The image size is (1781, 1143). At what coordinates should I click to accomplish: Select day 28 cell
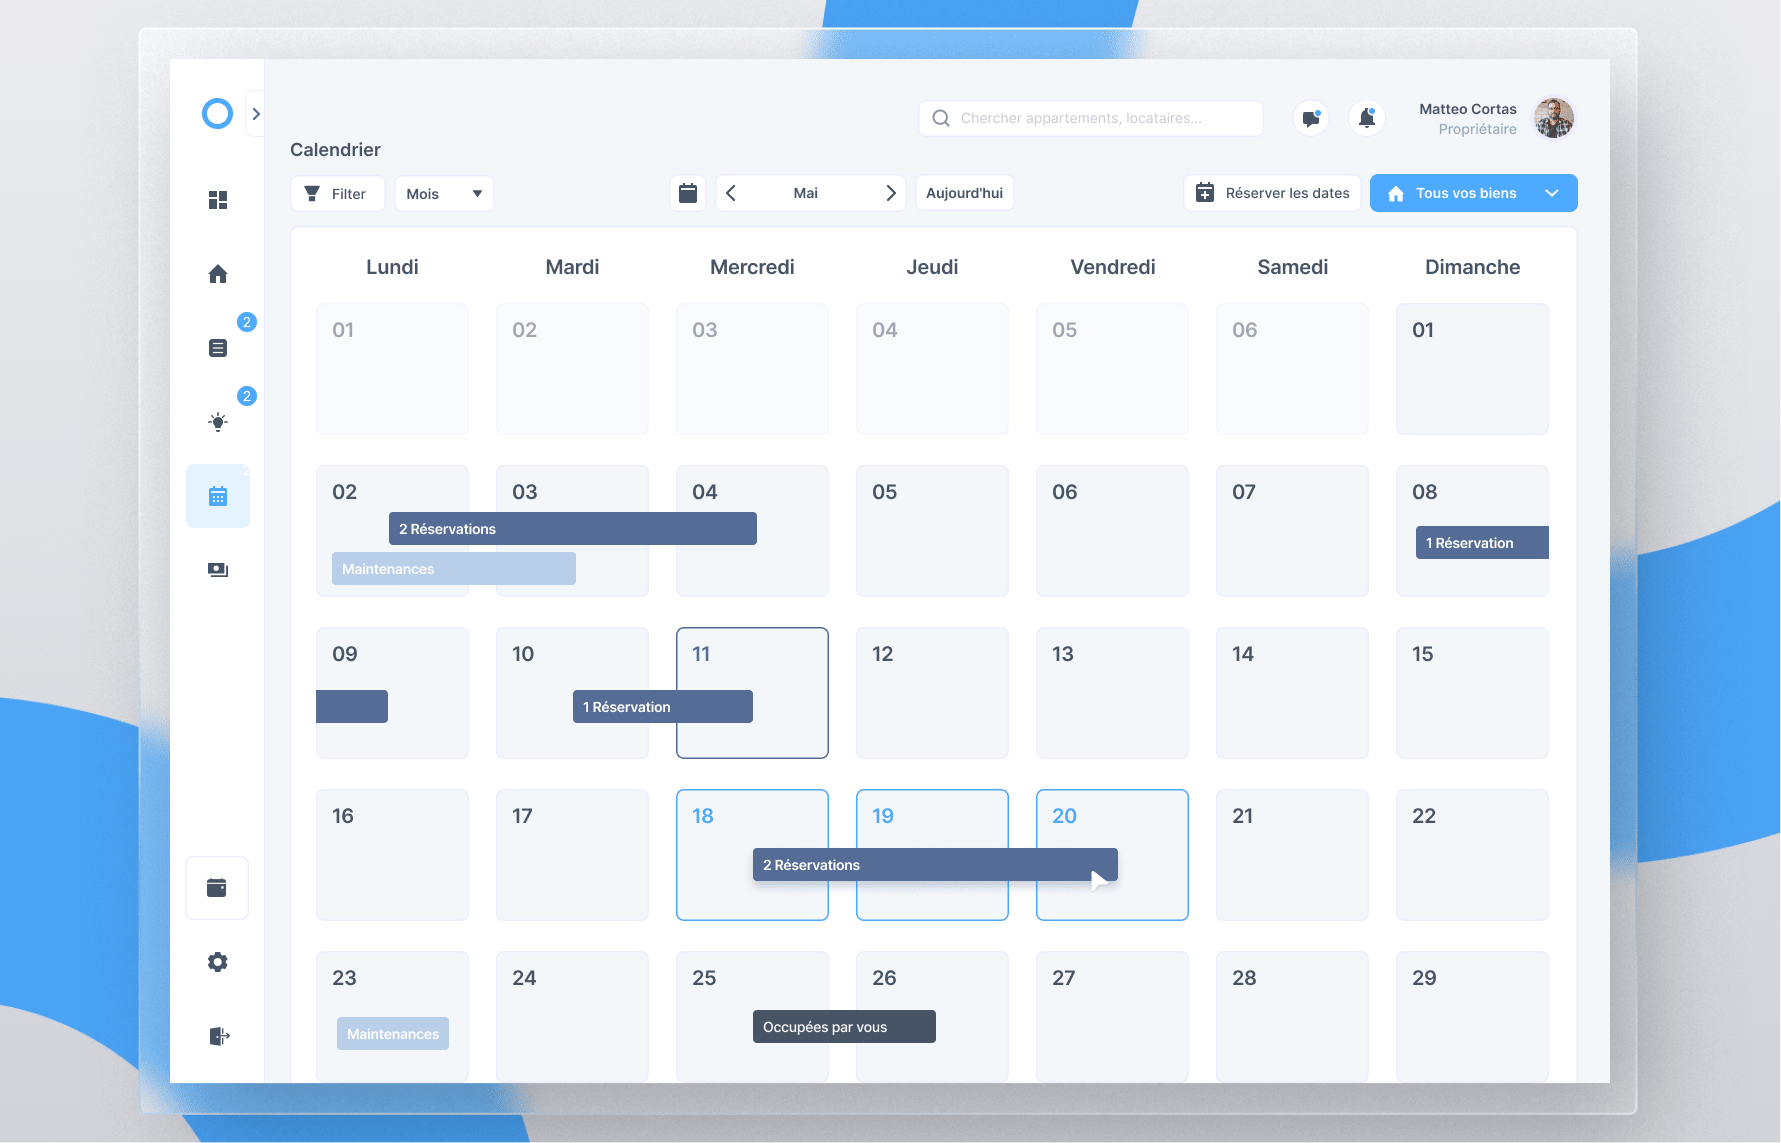coord(1292,1017)
